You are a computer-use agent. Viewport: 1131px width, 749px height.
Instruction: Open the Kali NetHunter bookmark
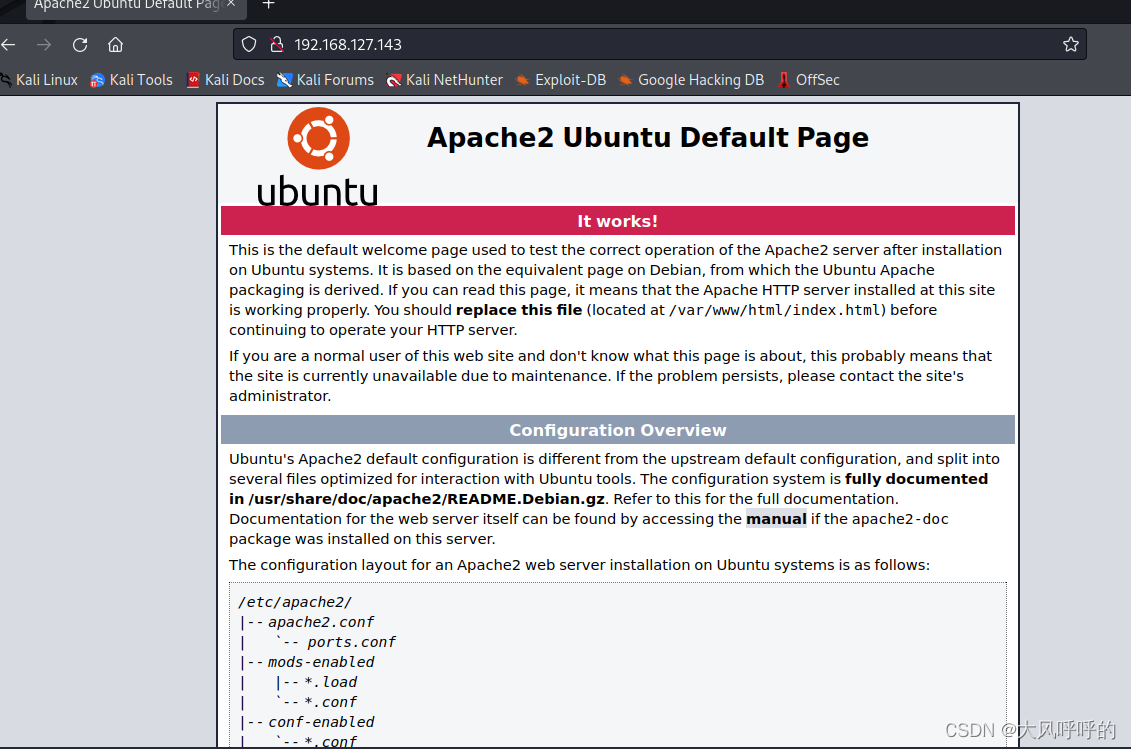pos(444,80)
